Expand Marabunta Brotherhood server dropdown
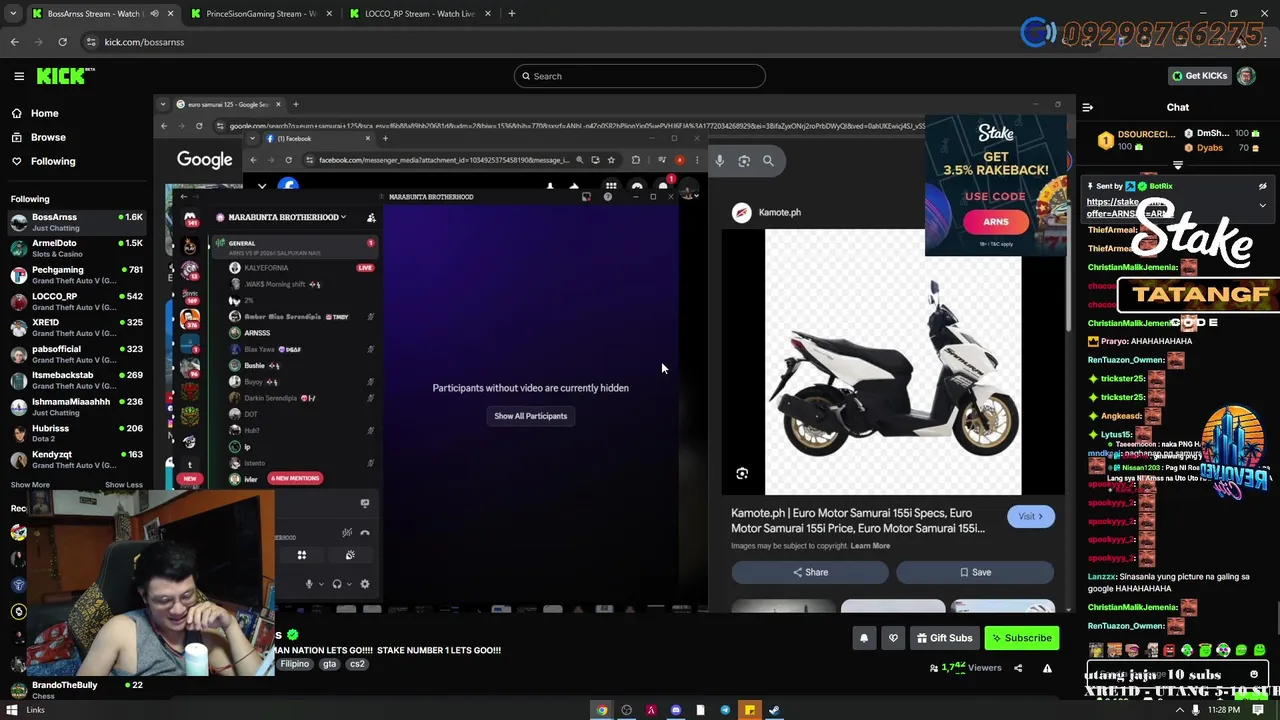Image resolution: width=1280 pixels, height=720 pixels. tap(343, 217)
